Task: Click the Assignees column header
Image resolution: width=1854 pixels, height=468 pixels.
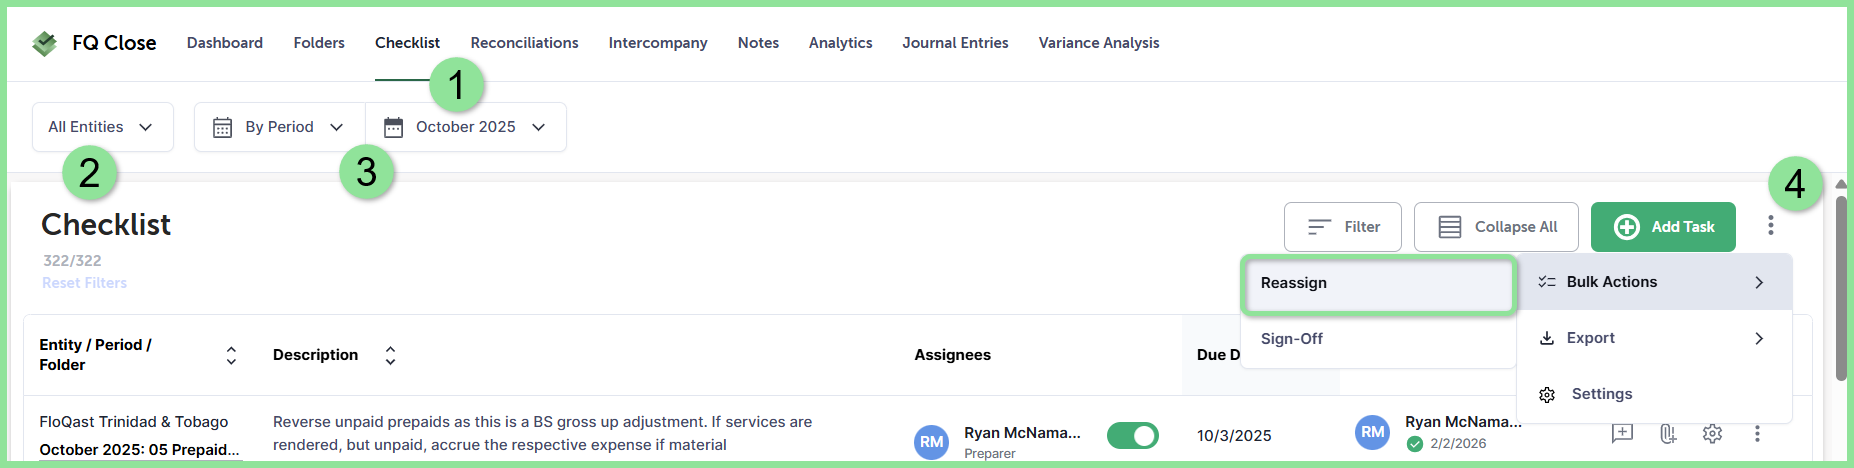Action: click(x=952, y=355)
